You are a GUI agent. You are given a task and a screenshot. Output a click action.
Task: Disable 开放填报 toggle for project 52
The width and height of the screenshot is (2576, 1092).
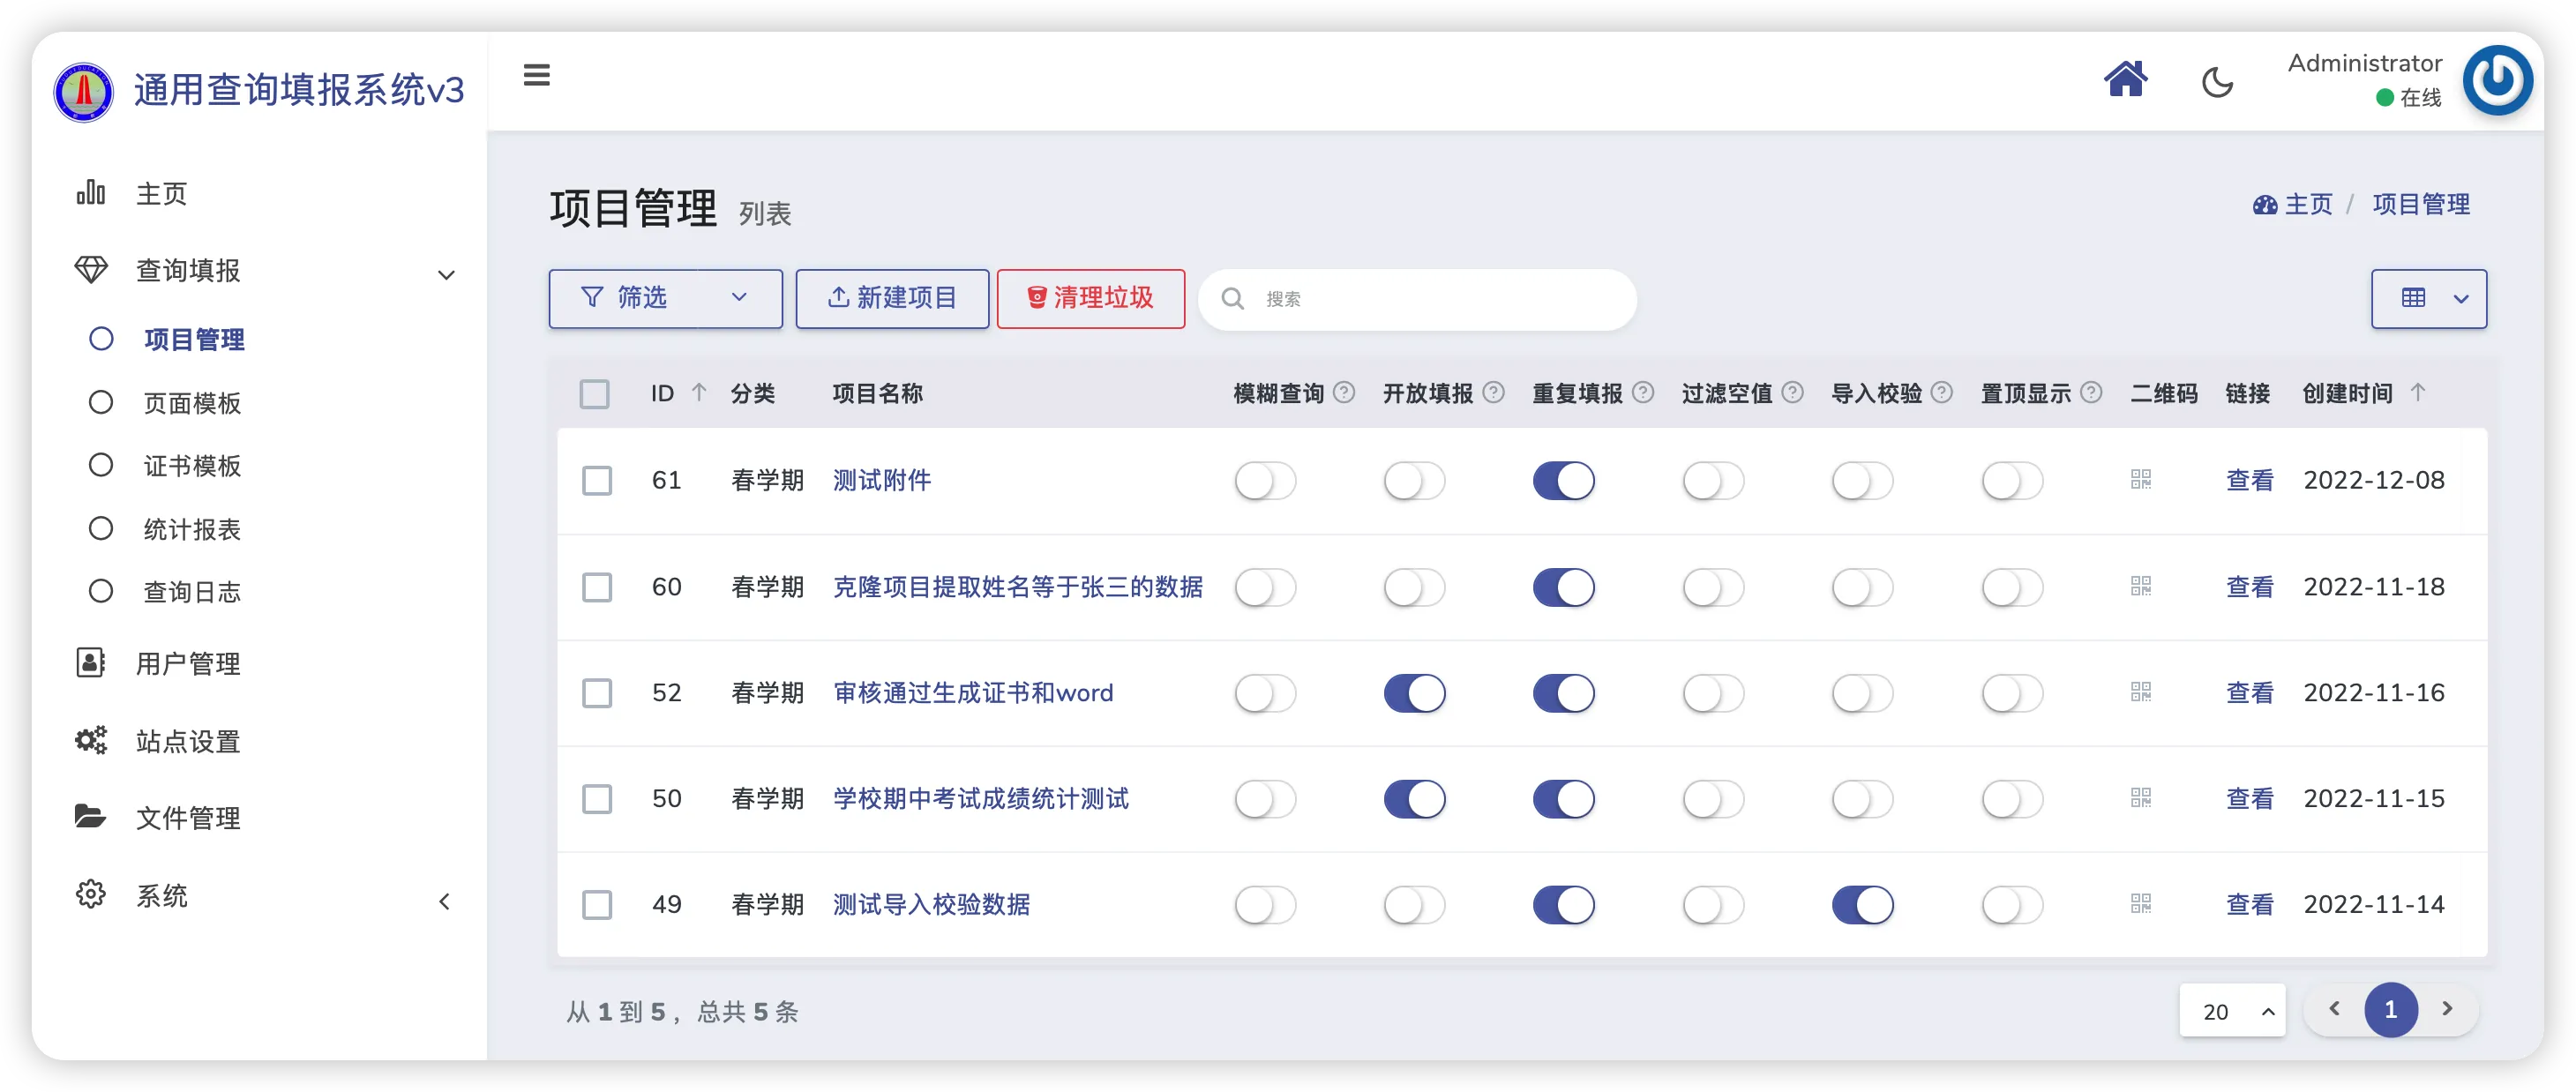point(1414,693)
